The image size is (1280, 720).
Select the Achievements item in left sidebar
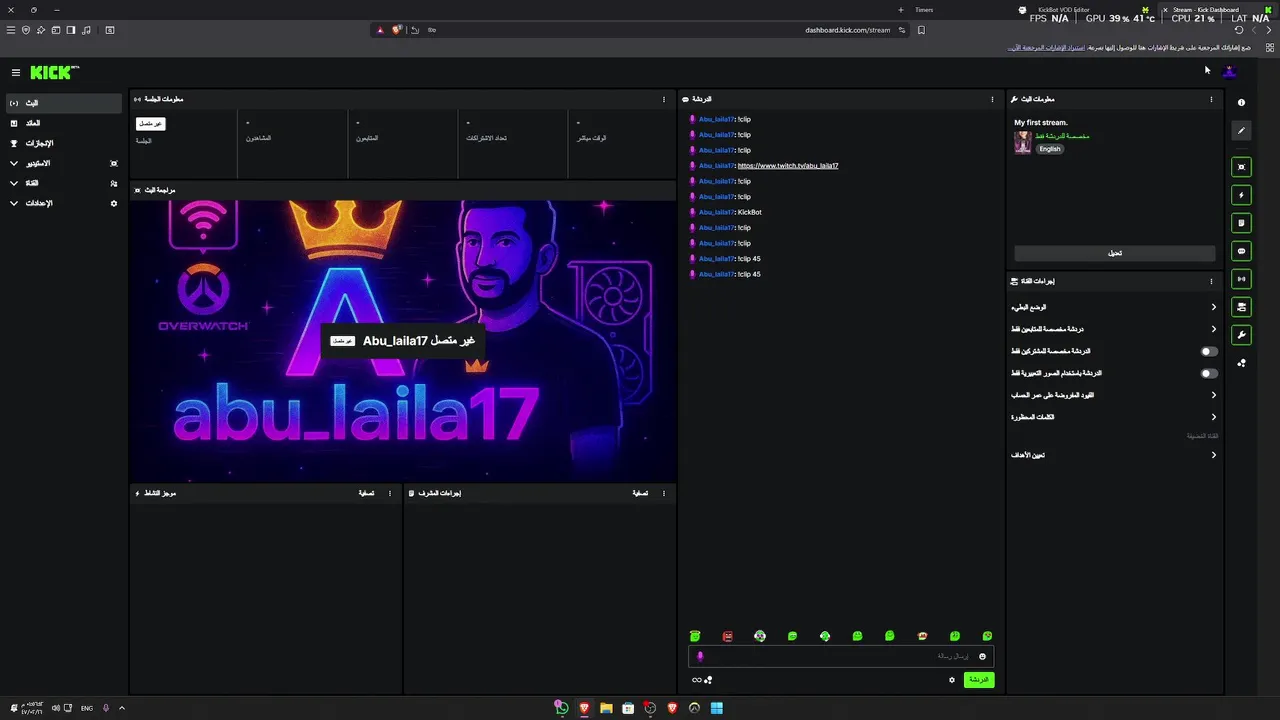pyautogui.click(x=64, y=143)
